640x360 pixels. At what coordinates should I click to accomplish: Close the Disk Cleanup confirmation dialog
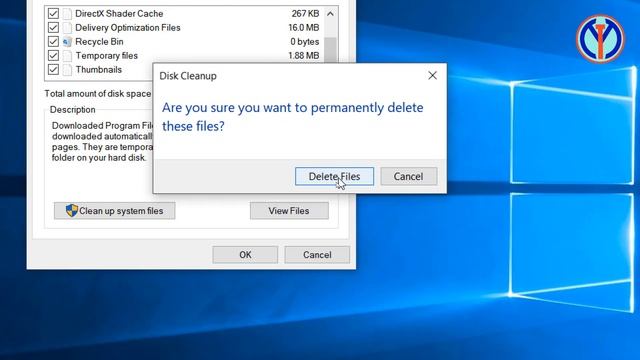pos(432,76)
